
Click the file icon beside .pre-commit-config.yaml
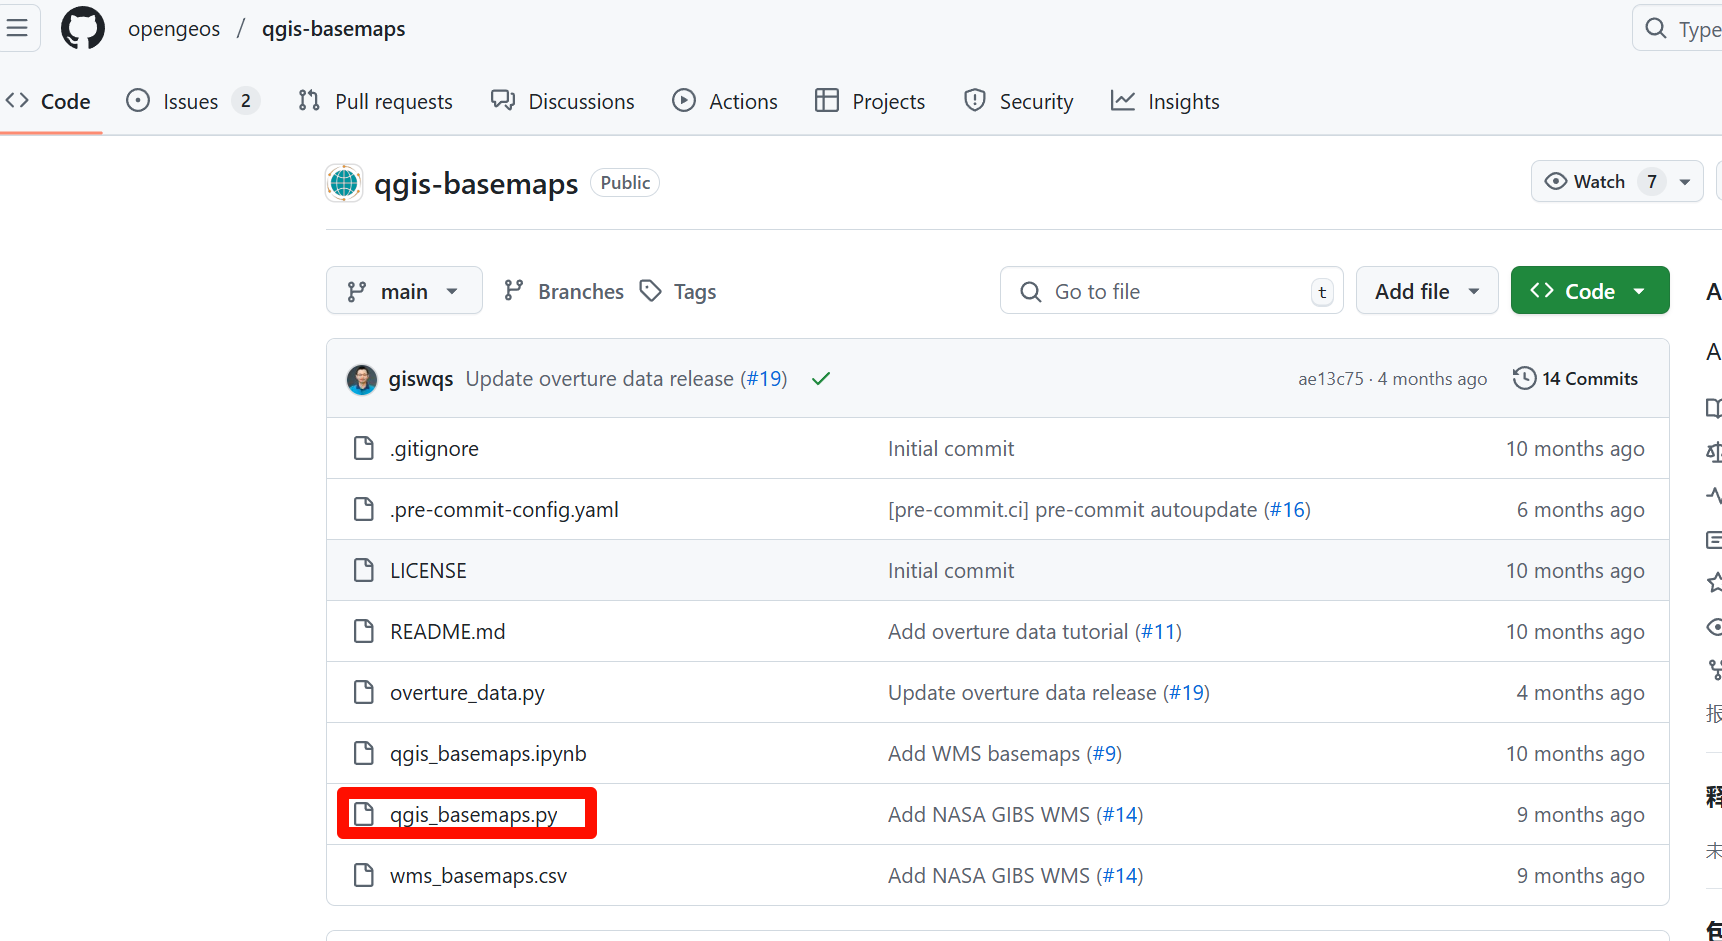point(364,509)
